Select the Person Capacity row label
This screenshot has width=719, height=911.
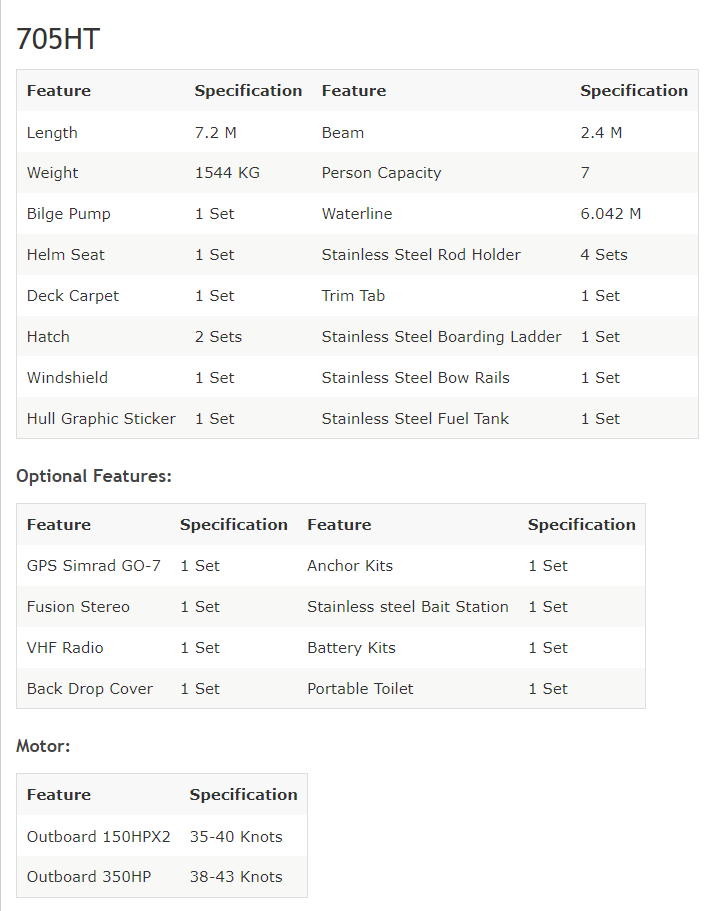click(382, 173)
